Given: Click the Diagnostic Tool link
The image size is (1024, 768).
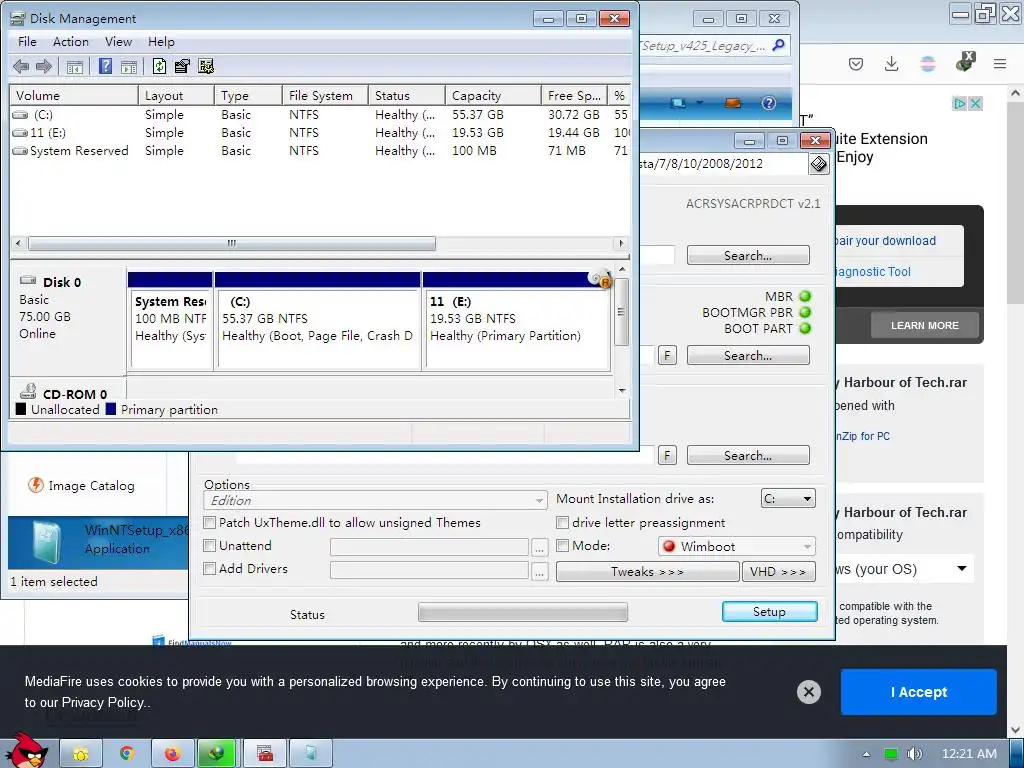Looking at the screenshot, I should point(872,272).
